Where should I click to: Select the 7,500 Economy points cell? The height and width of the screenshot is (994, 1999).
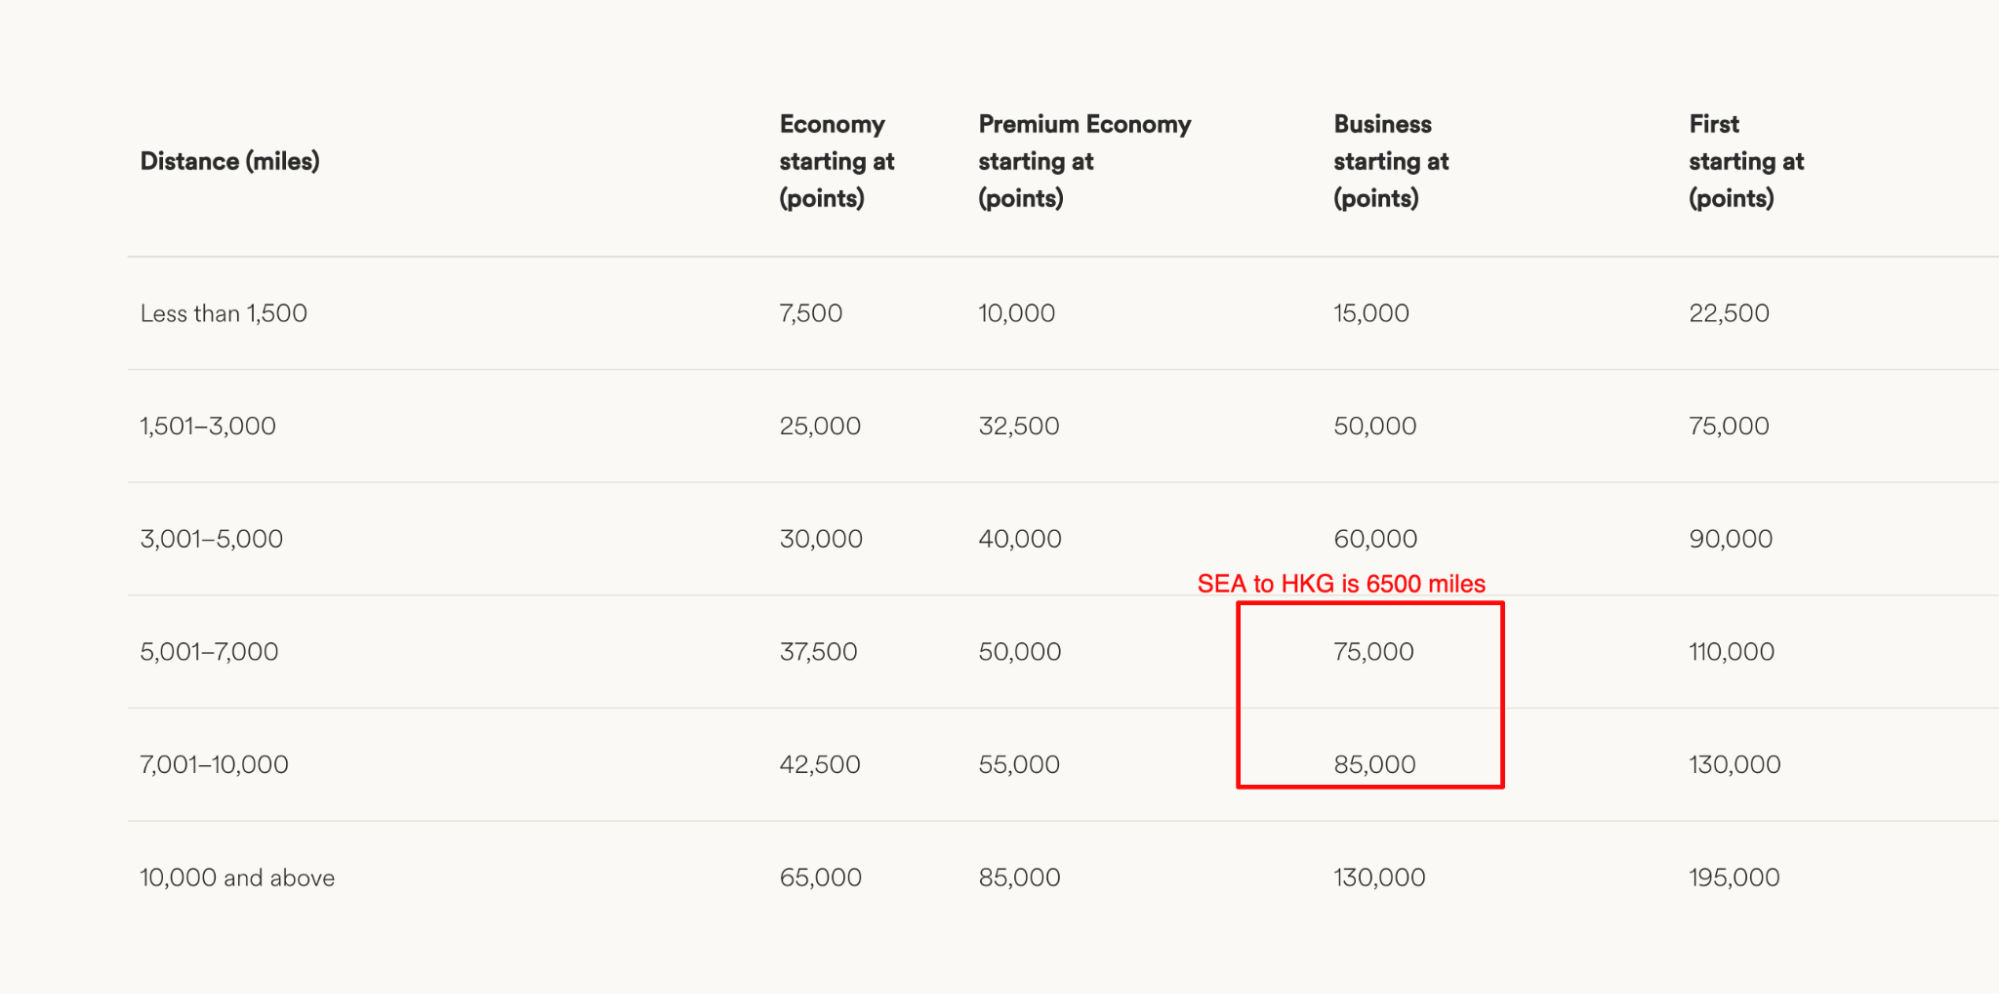coord(811,313)
